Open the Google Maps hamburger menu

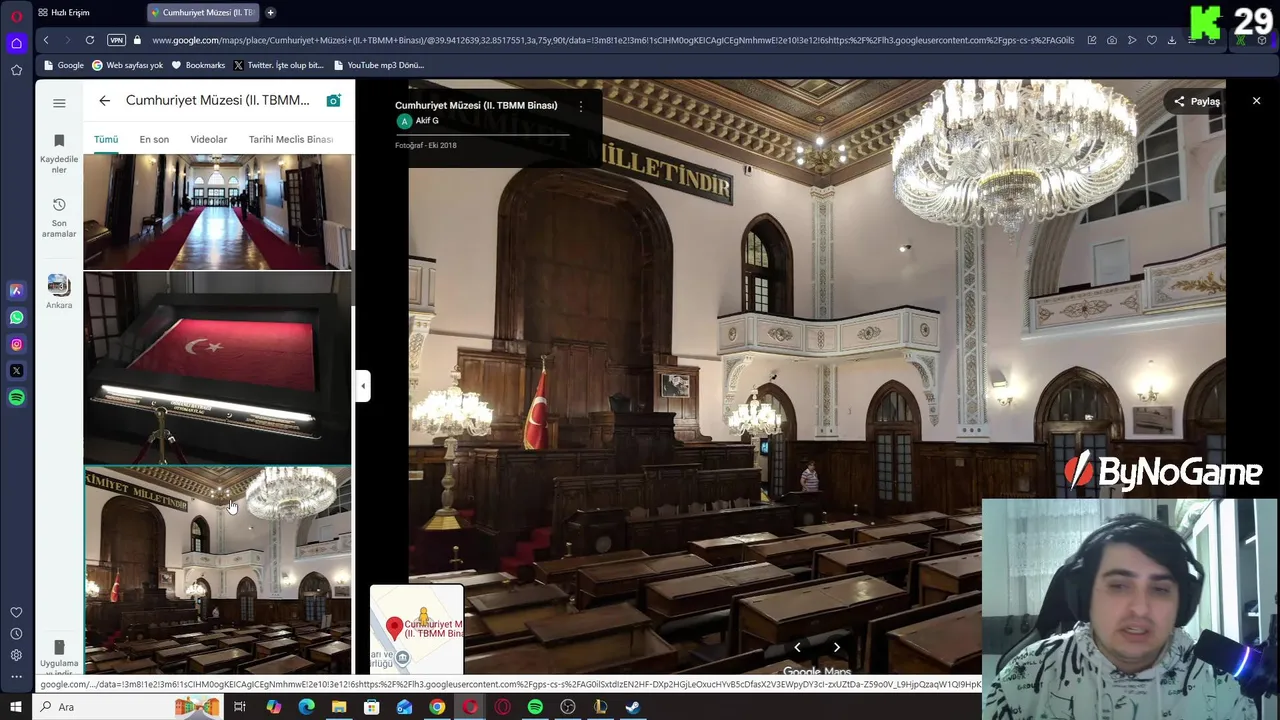click(x=59, y=103)
